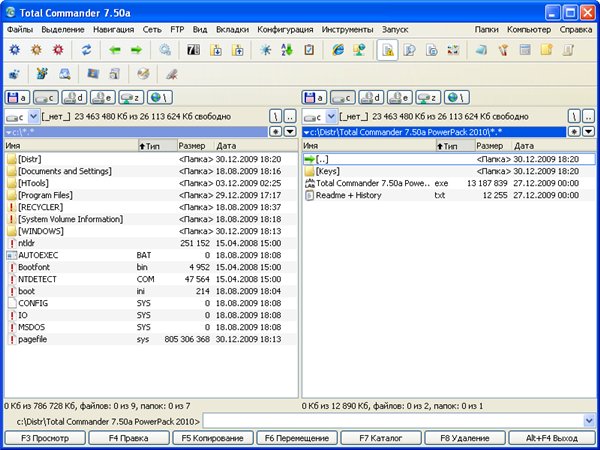Click the yellow sticky note toolbar icon
The width and height of the screenshot is (600, 450).
(x=547, y=50)
